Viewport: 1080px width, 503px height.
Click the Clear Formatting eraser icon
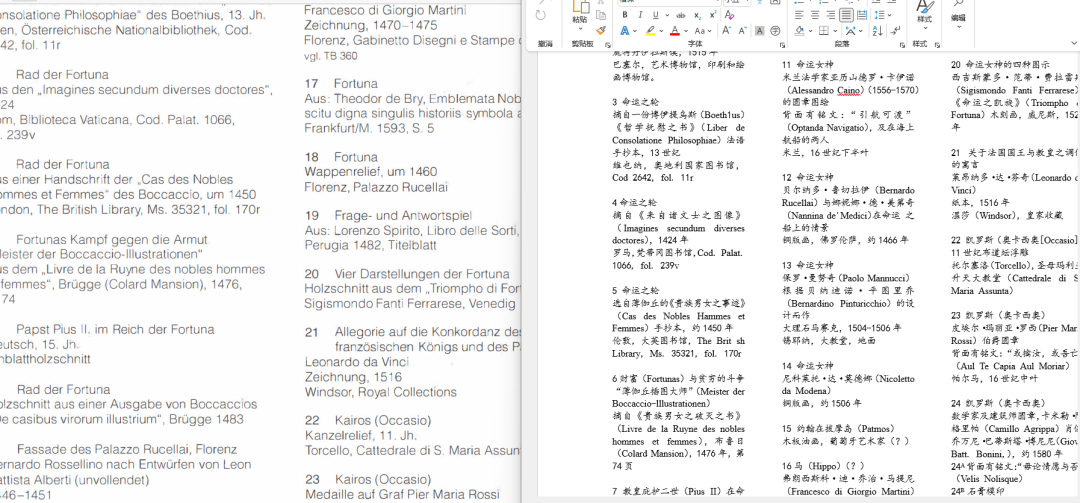[x=729, y=15]
